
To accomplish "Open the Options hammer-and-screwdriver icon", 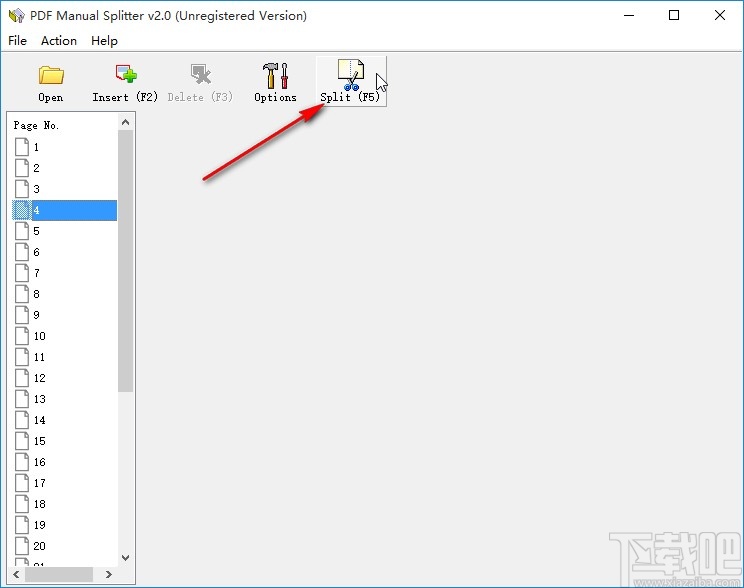I will [x=275, y=75].
